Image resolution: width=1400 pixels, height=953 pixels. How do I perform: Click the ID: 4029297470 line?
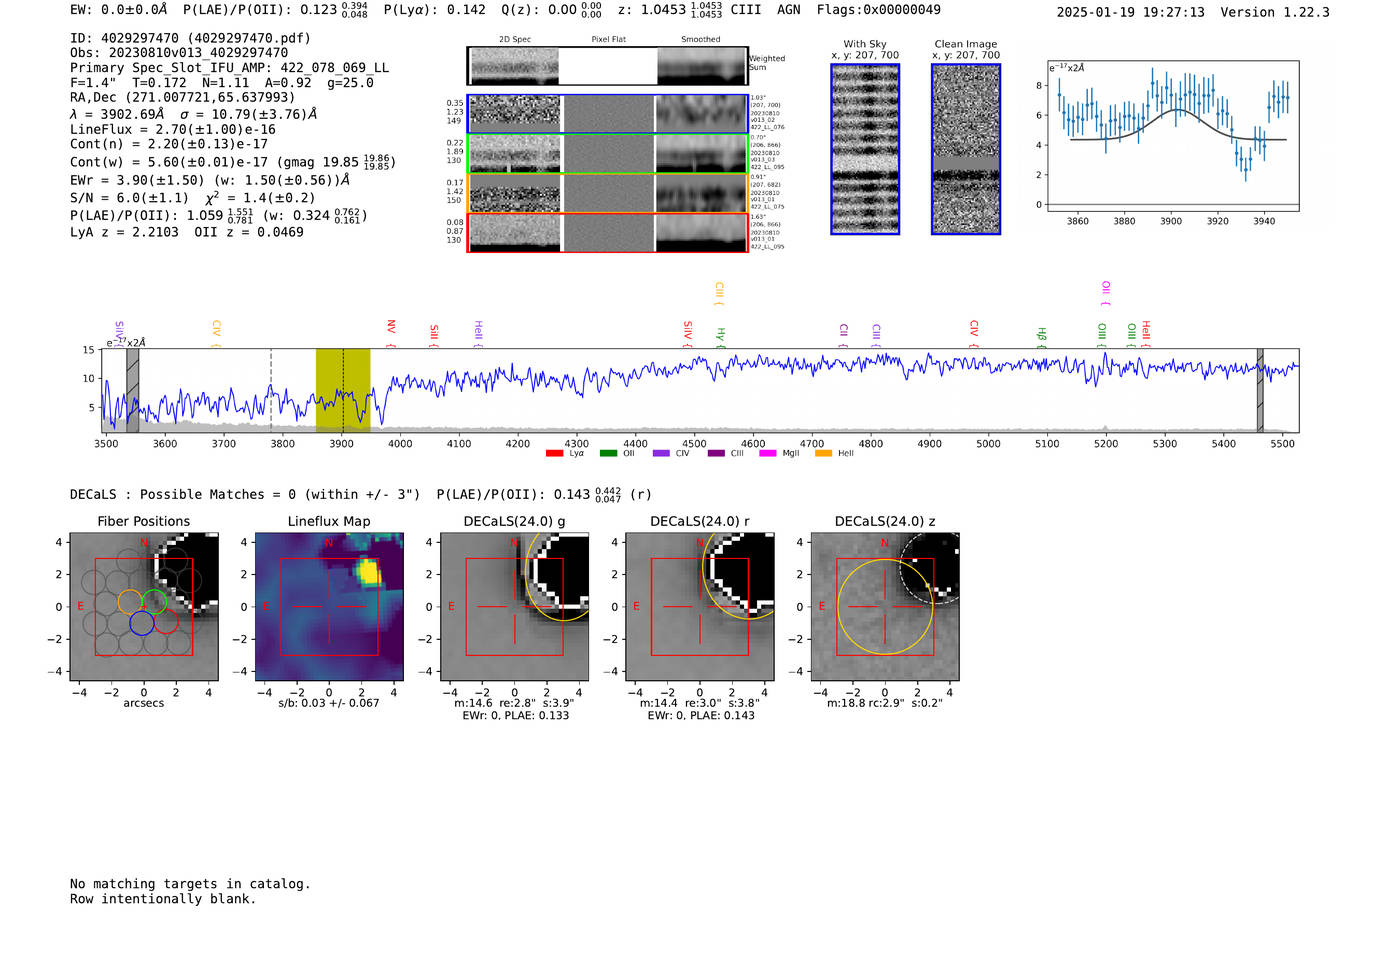(x=190, y=38)
